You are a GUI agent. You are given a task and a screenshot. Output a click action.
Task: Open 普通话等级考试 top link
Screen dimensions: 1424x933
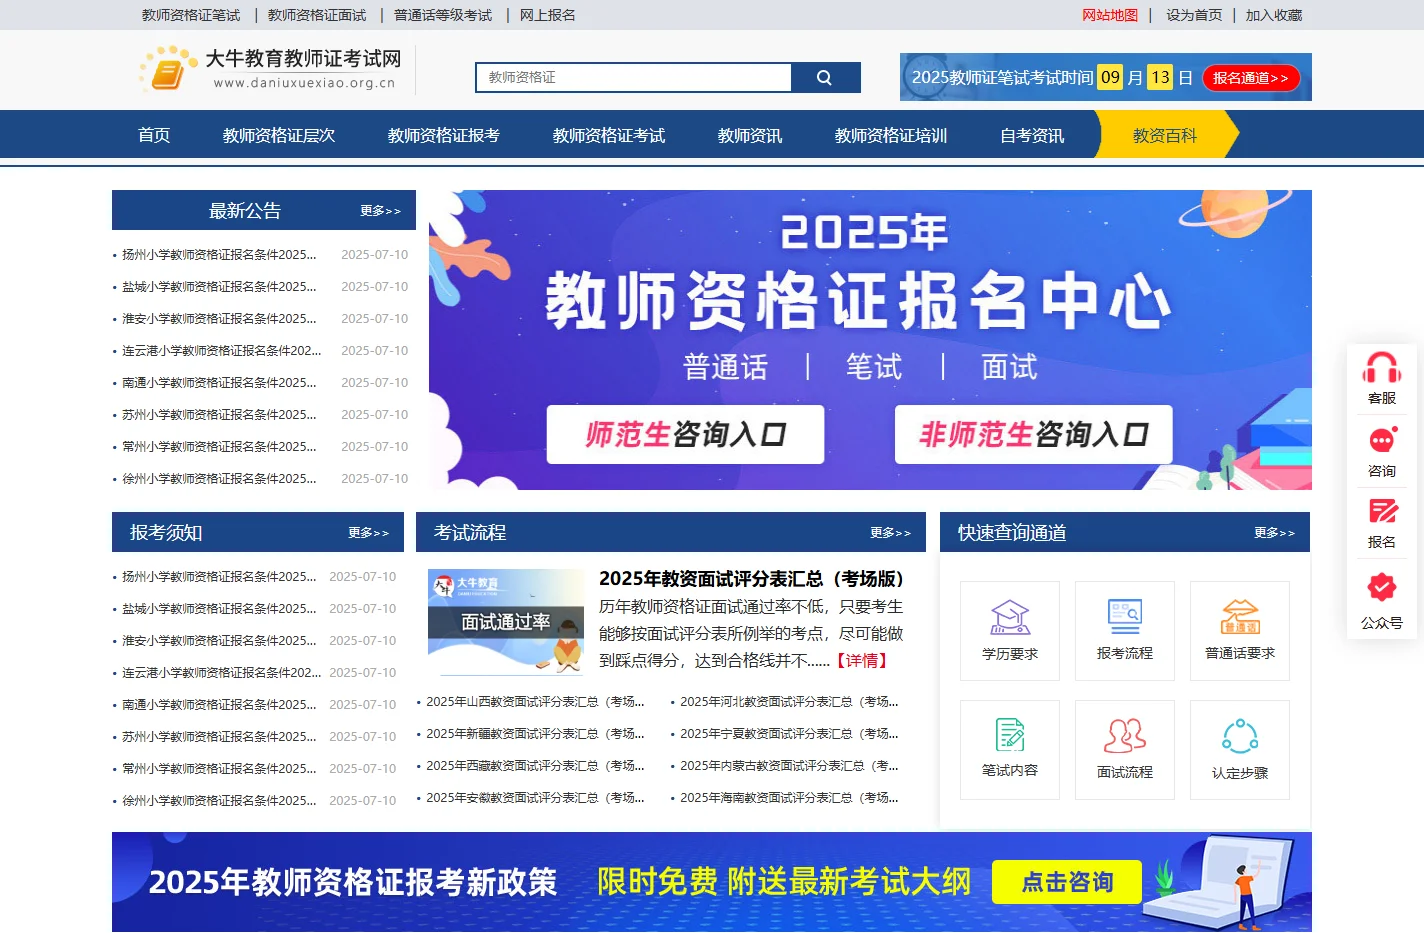[x=443, y=15]
